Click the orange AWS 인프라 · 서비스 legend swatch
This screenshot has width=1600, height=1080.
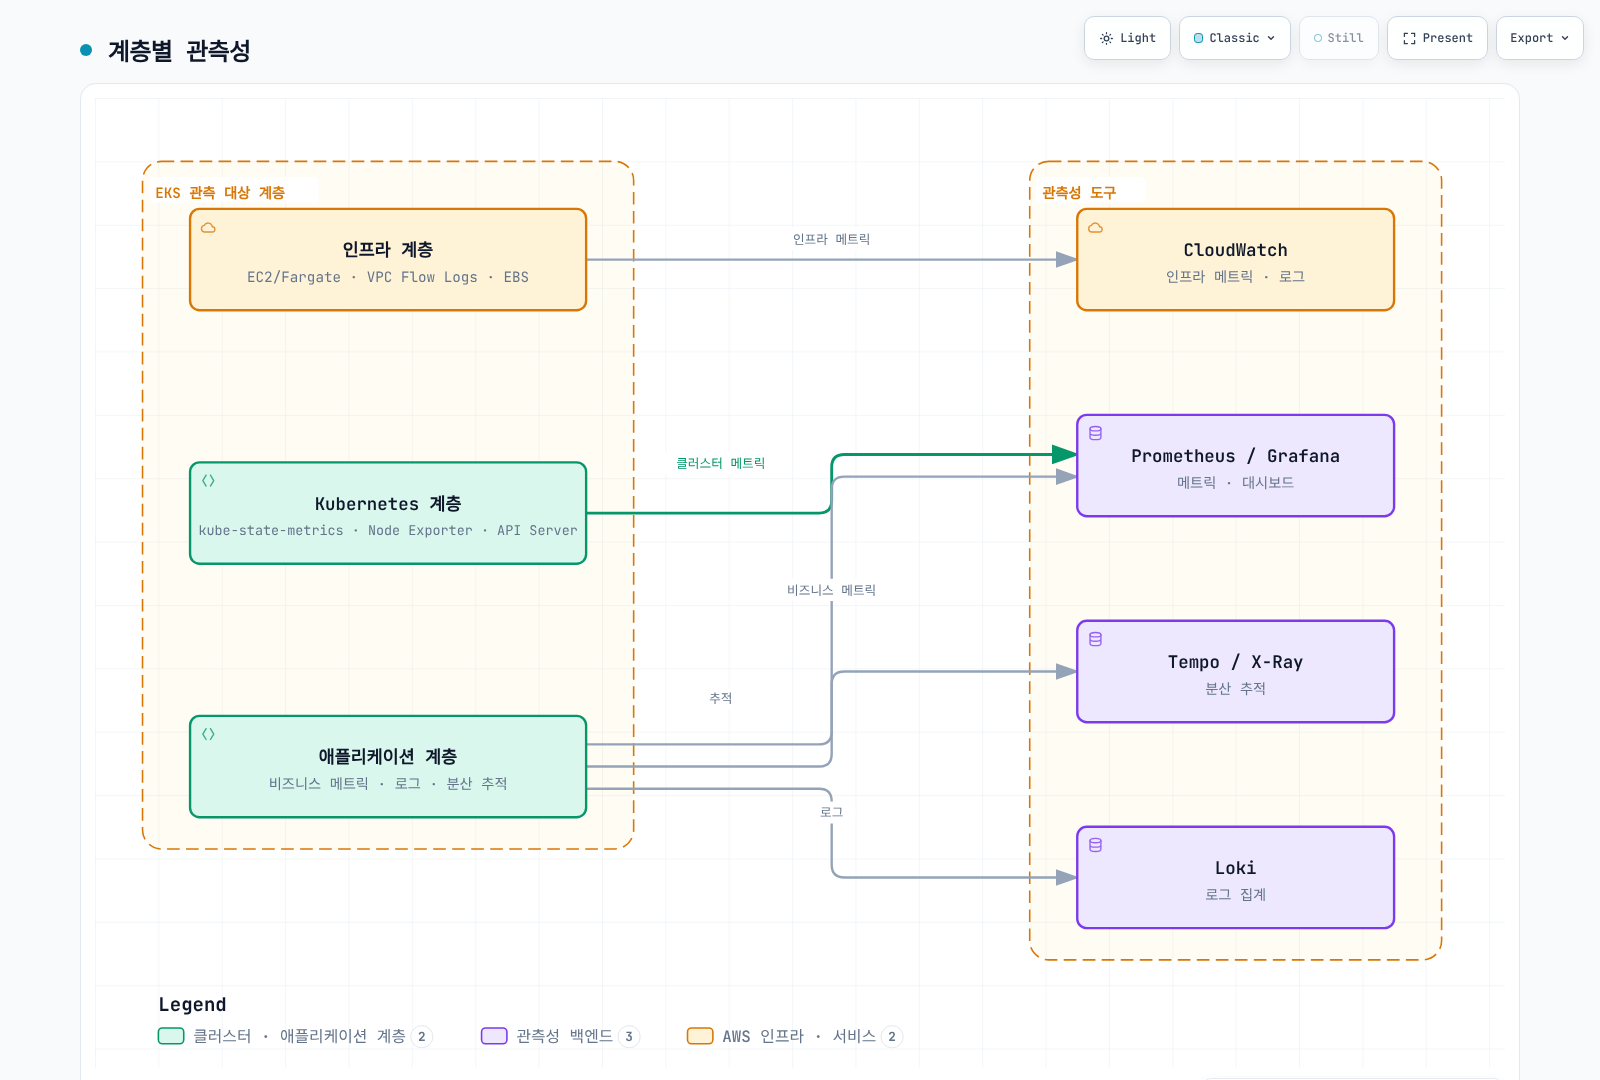[x=700, y=1036]
